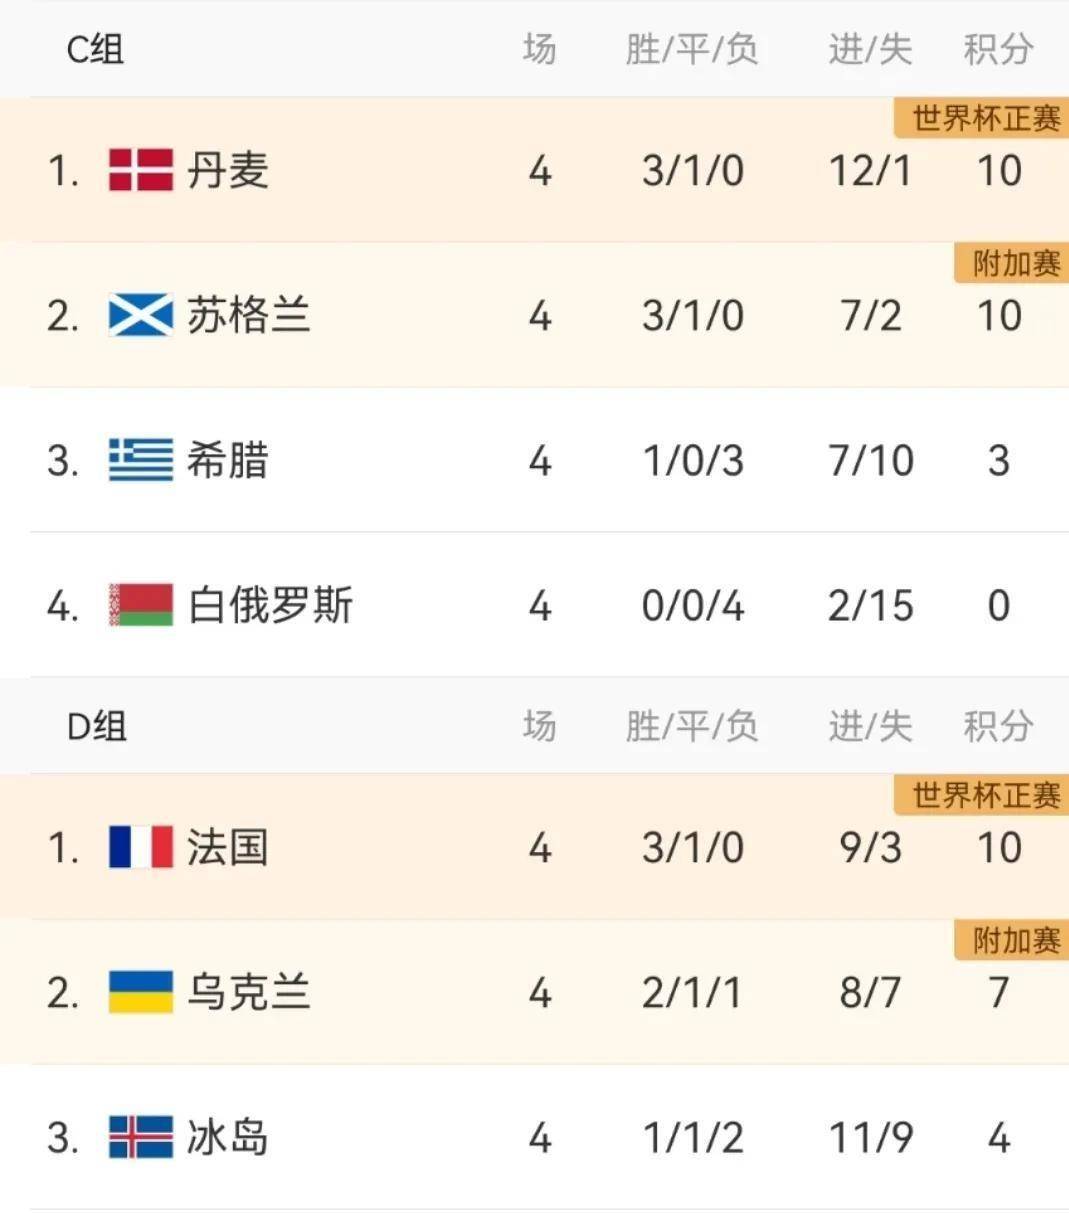Click the Ukraine flag icon
The height and width of the screenshot is (1214, 1069).
pyautogui.click(x=140, y=993)
